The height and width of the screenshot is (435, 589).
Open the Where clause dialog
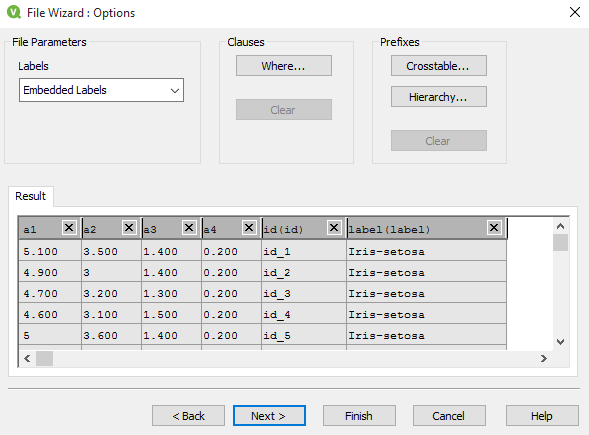(x=284, y=66)
